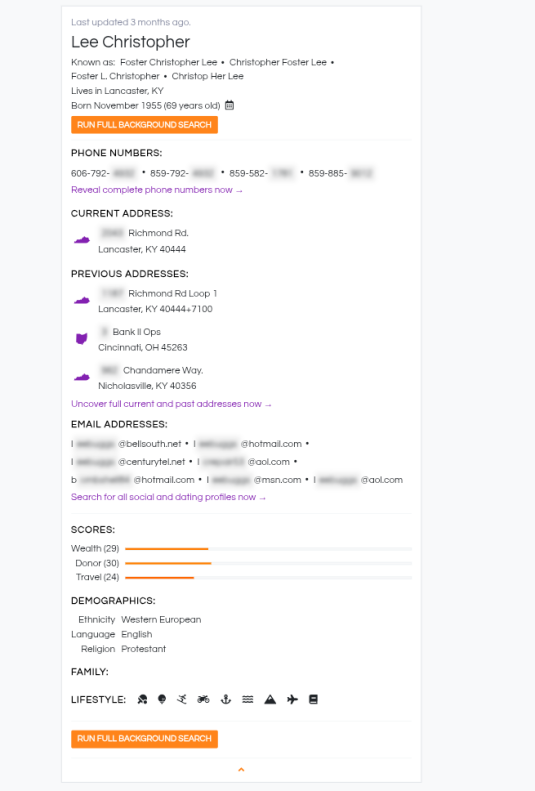Screen dimensions: 535x791
Task: Click the anchor lifestyle icon
Action: pos(226,699)
